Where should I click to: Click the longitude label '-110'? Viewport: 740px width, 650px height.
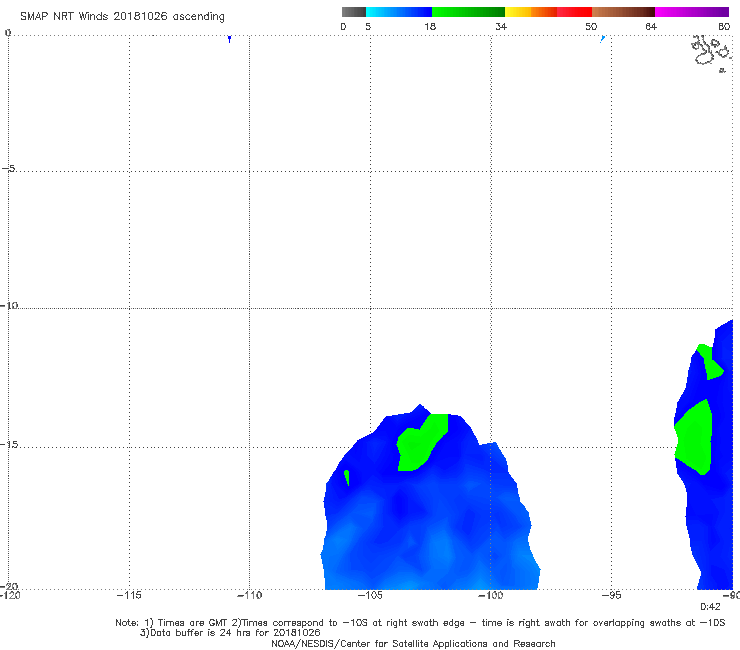coord(249,595)
